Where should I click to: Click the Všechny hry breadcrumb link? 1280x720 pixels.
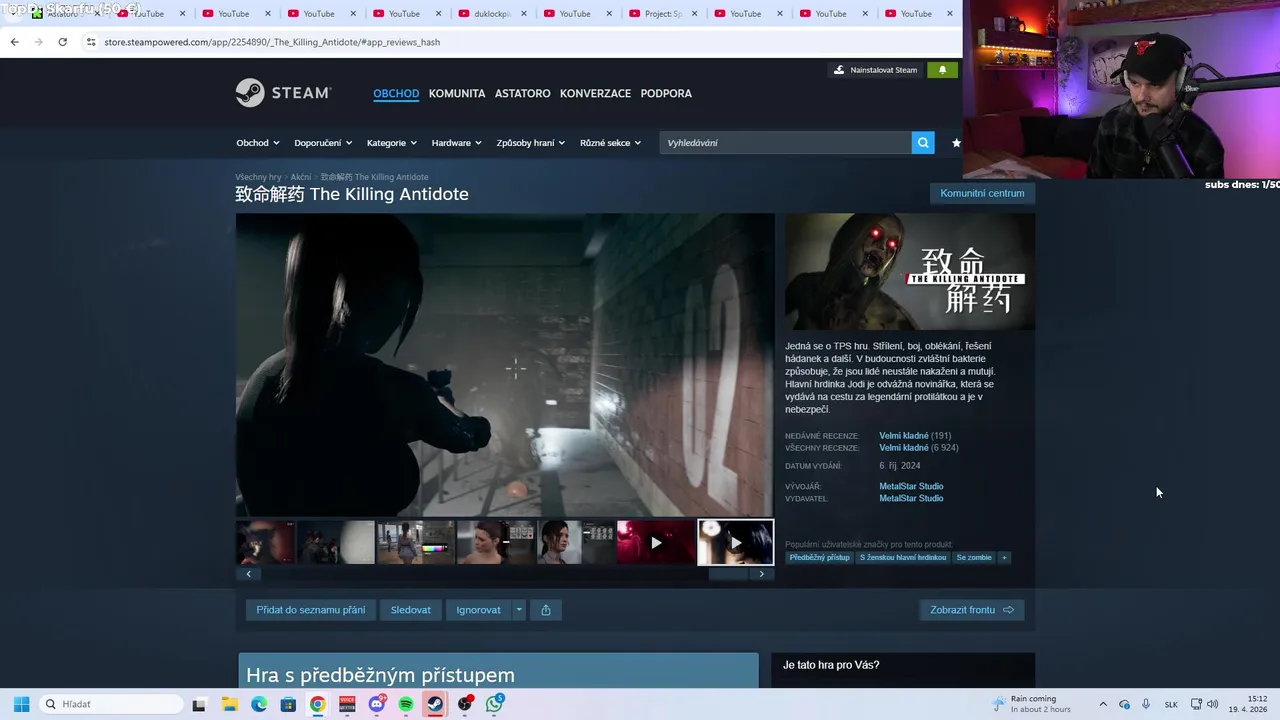click(258, 177)
